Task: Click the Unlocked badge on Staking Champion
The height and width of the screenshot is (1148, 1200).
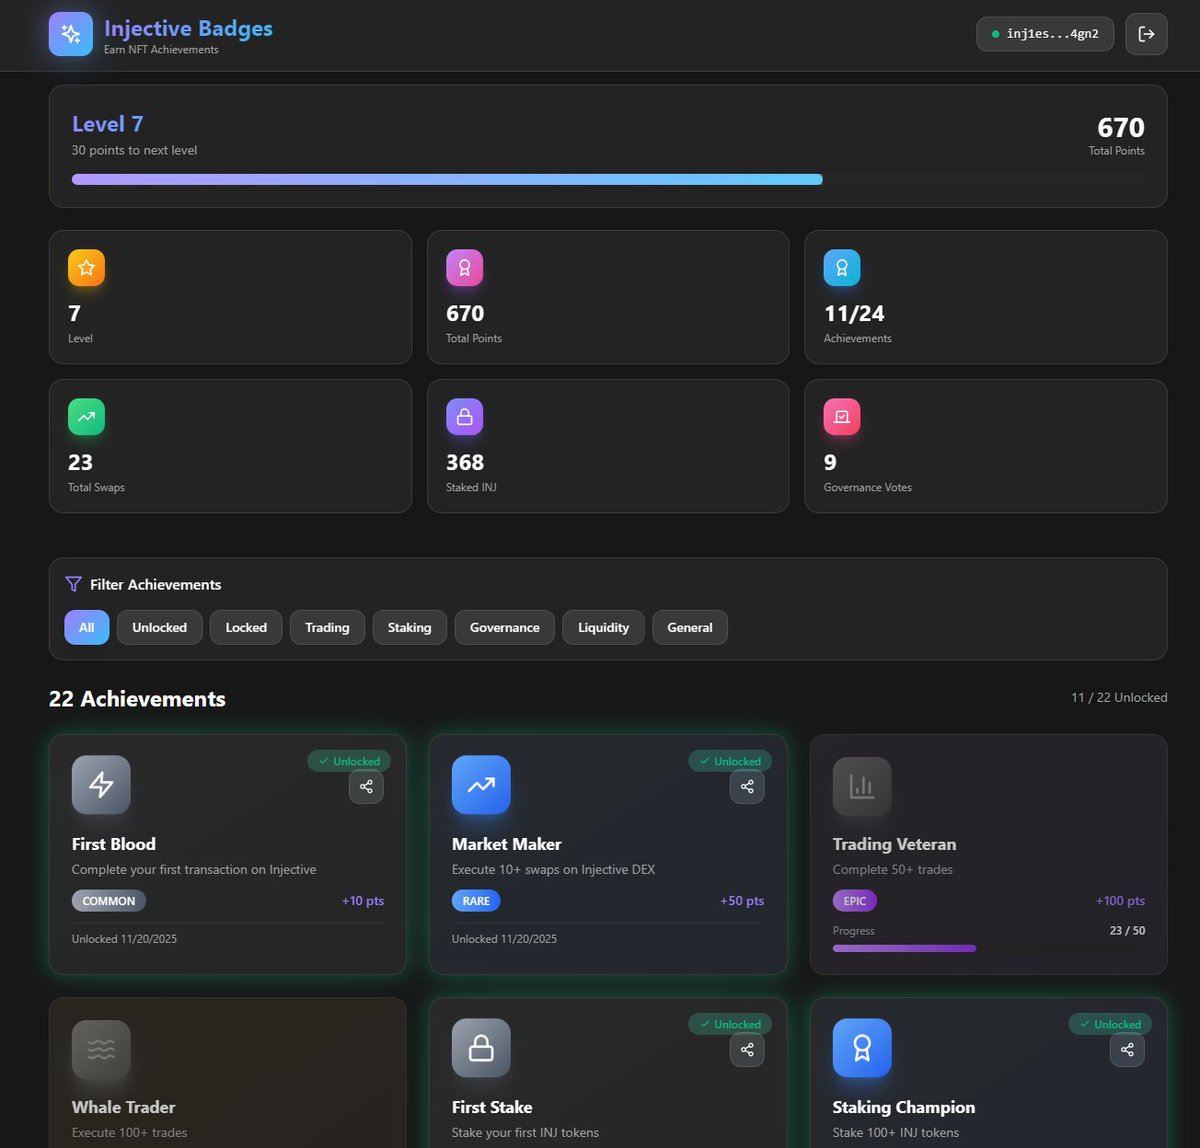Action: [1110, 1024]
